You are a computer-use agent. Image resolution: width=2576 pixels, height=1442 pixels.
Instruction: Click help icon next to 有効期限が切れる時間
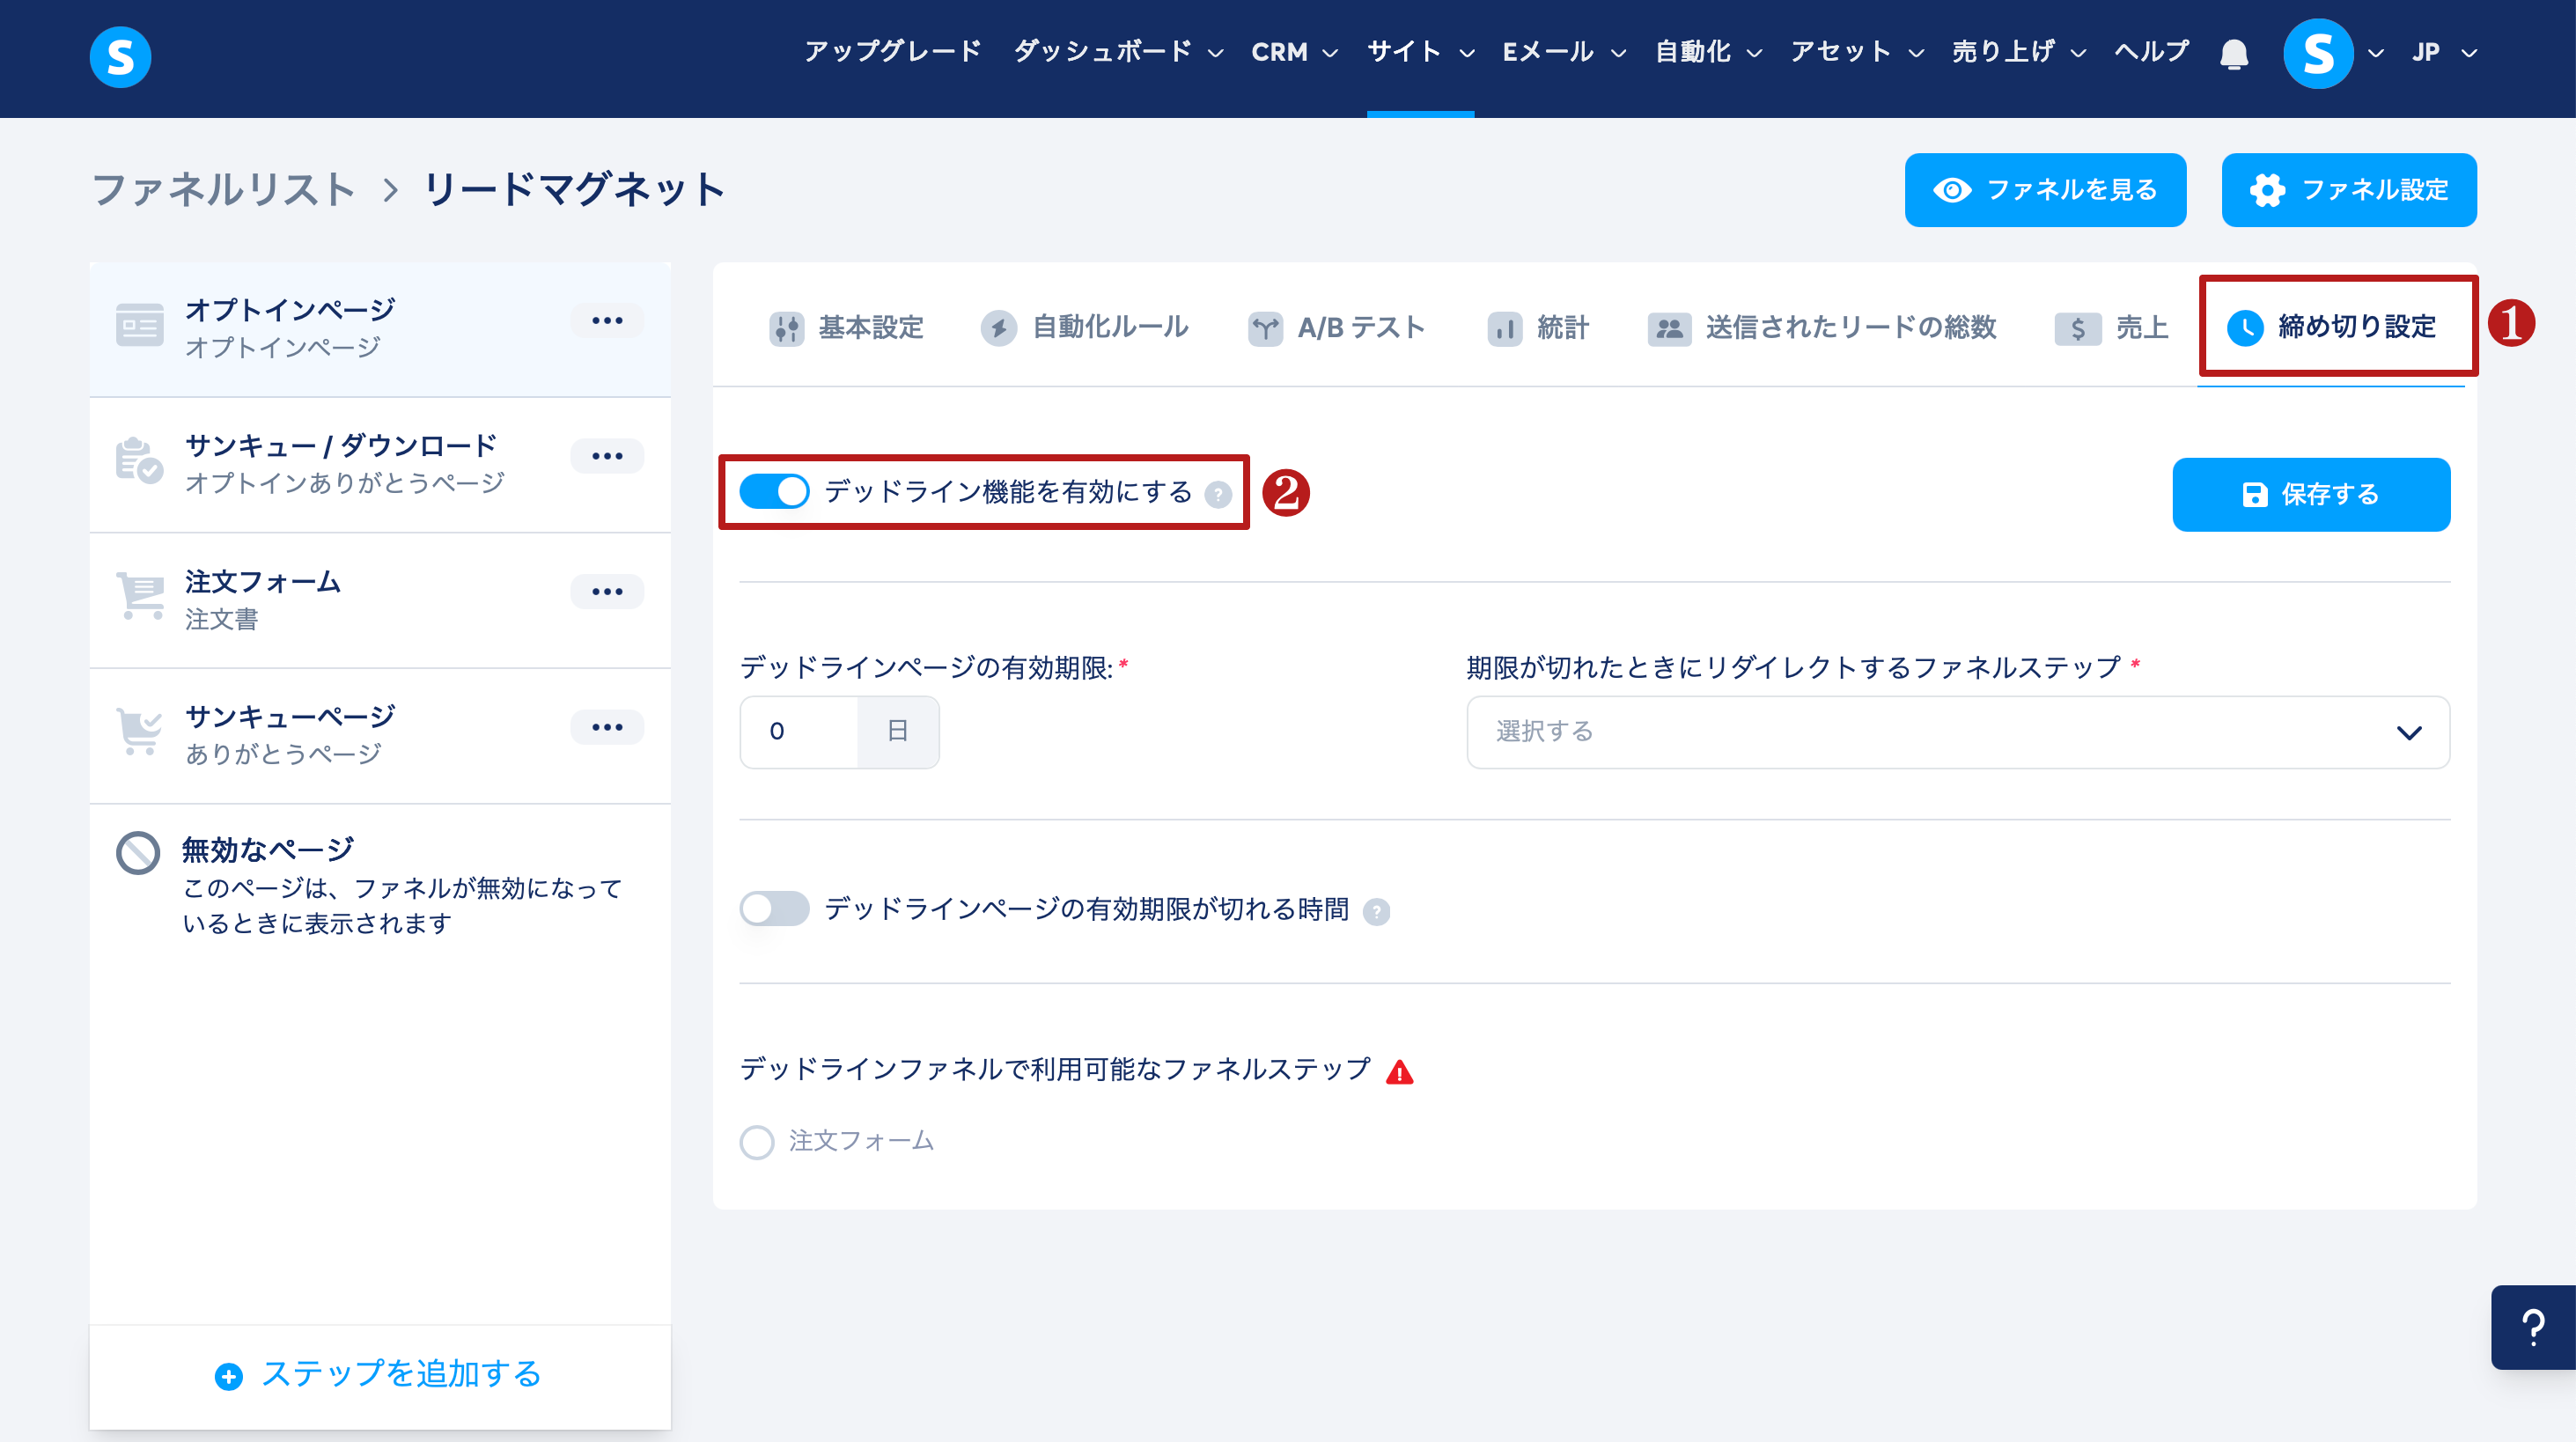pos(1376,911)
